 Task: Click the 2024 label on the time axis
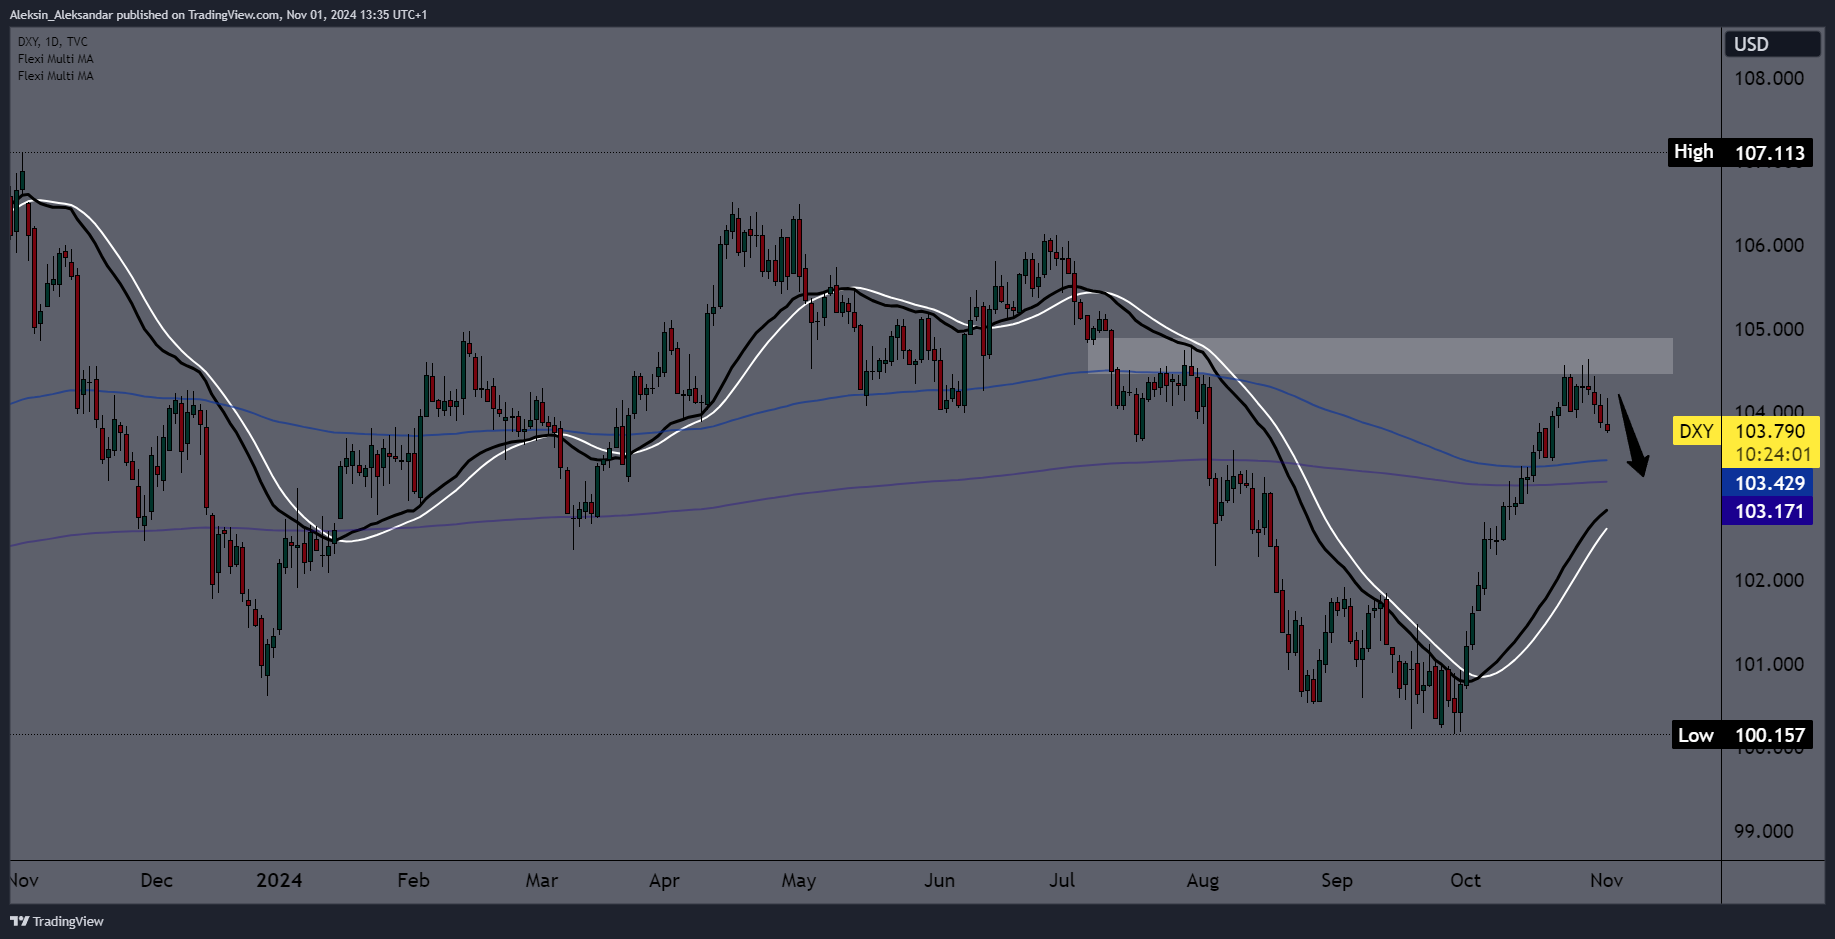click(x=279, y=880)
